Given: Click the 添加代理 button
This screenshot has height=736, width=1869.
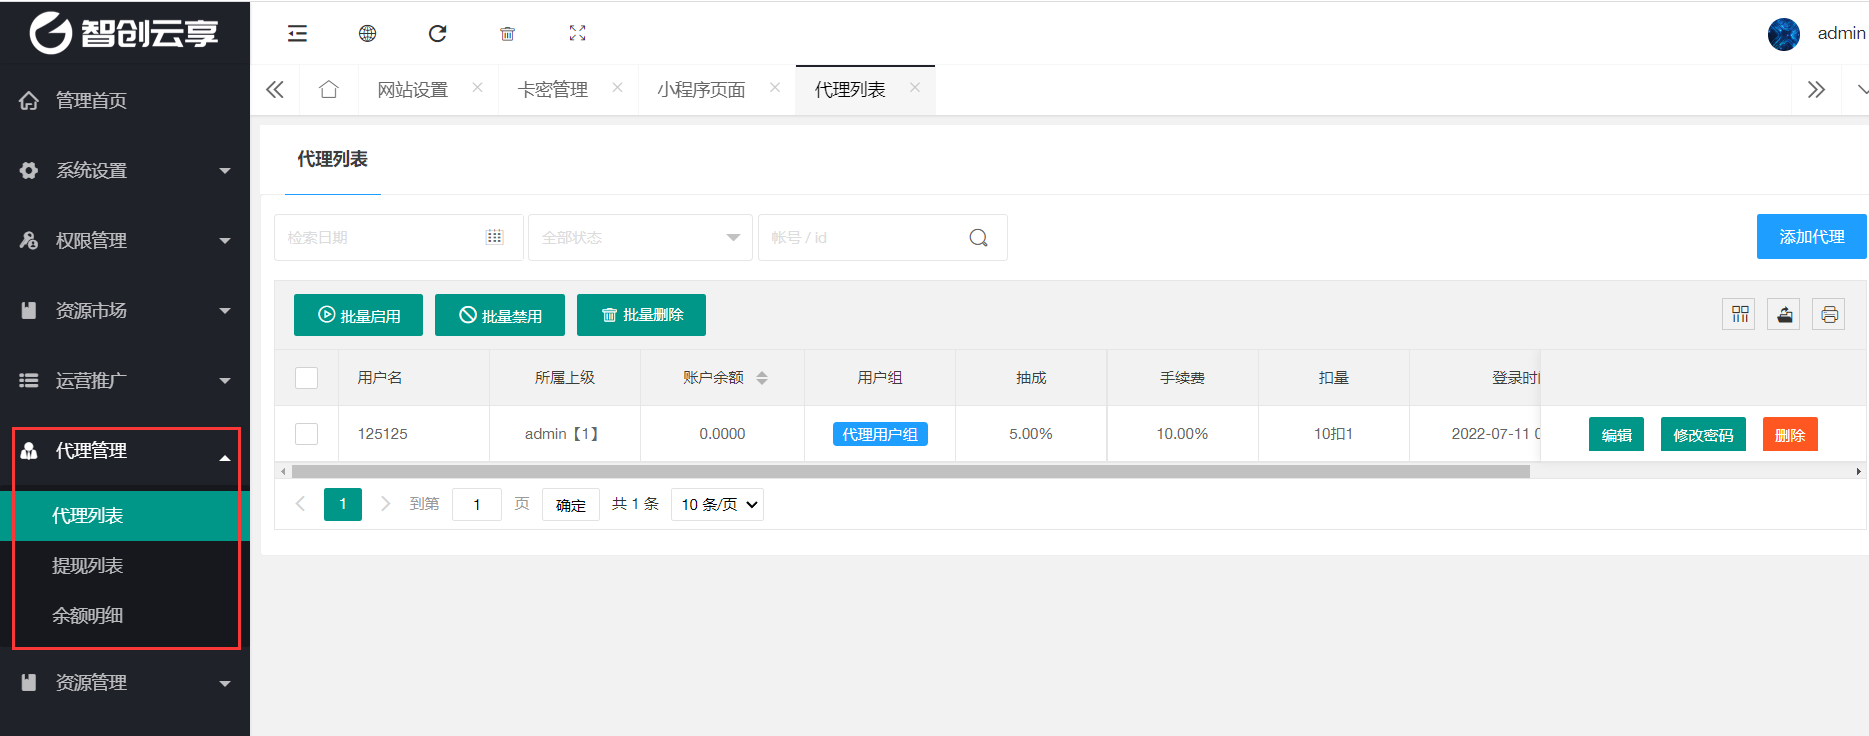Looking at the screenshot, I should click(x=1811, y=237).
